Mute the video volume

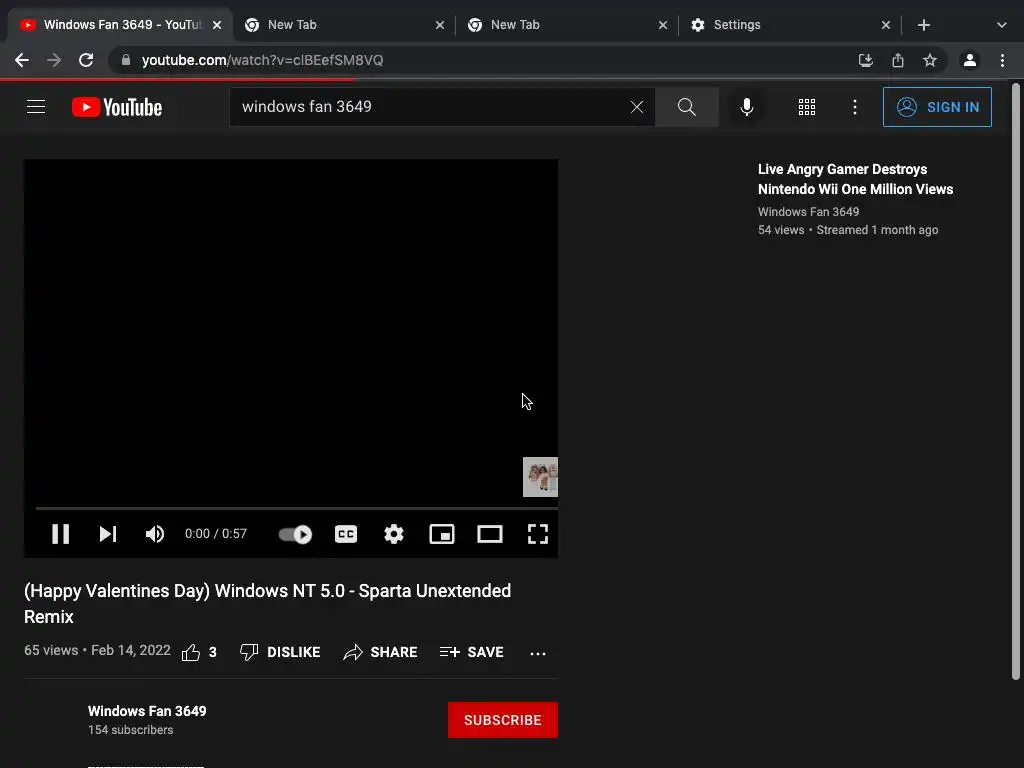pyautogui.click(x=155, y=534)
